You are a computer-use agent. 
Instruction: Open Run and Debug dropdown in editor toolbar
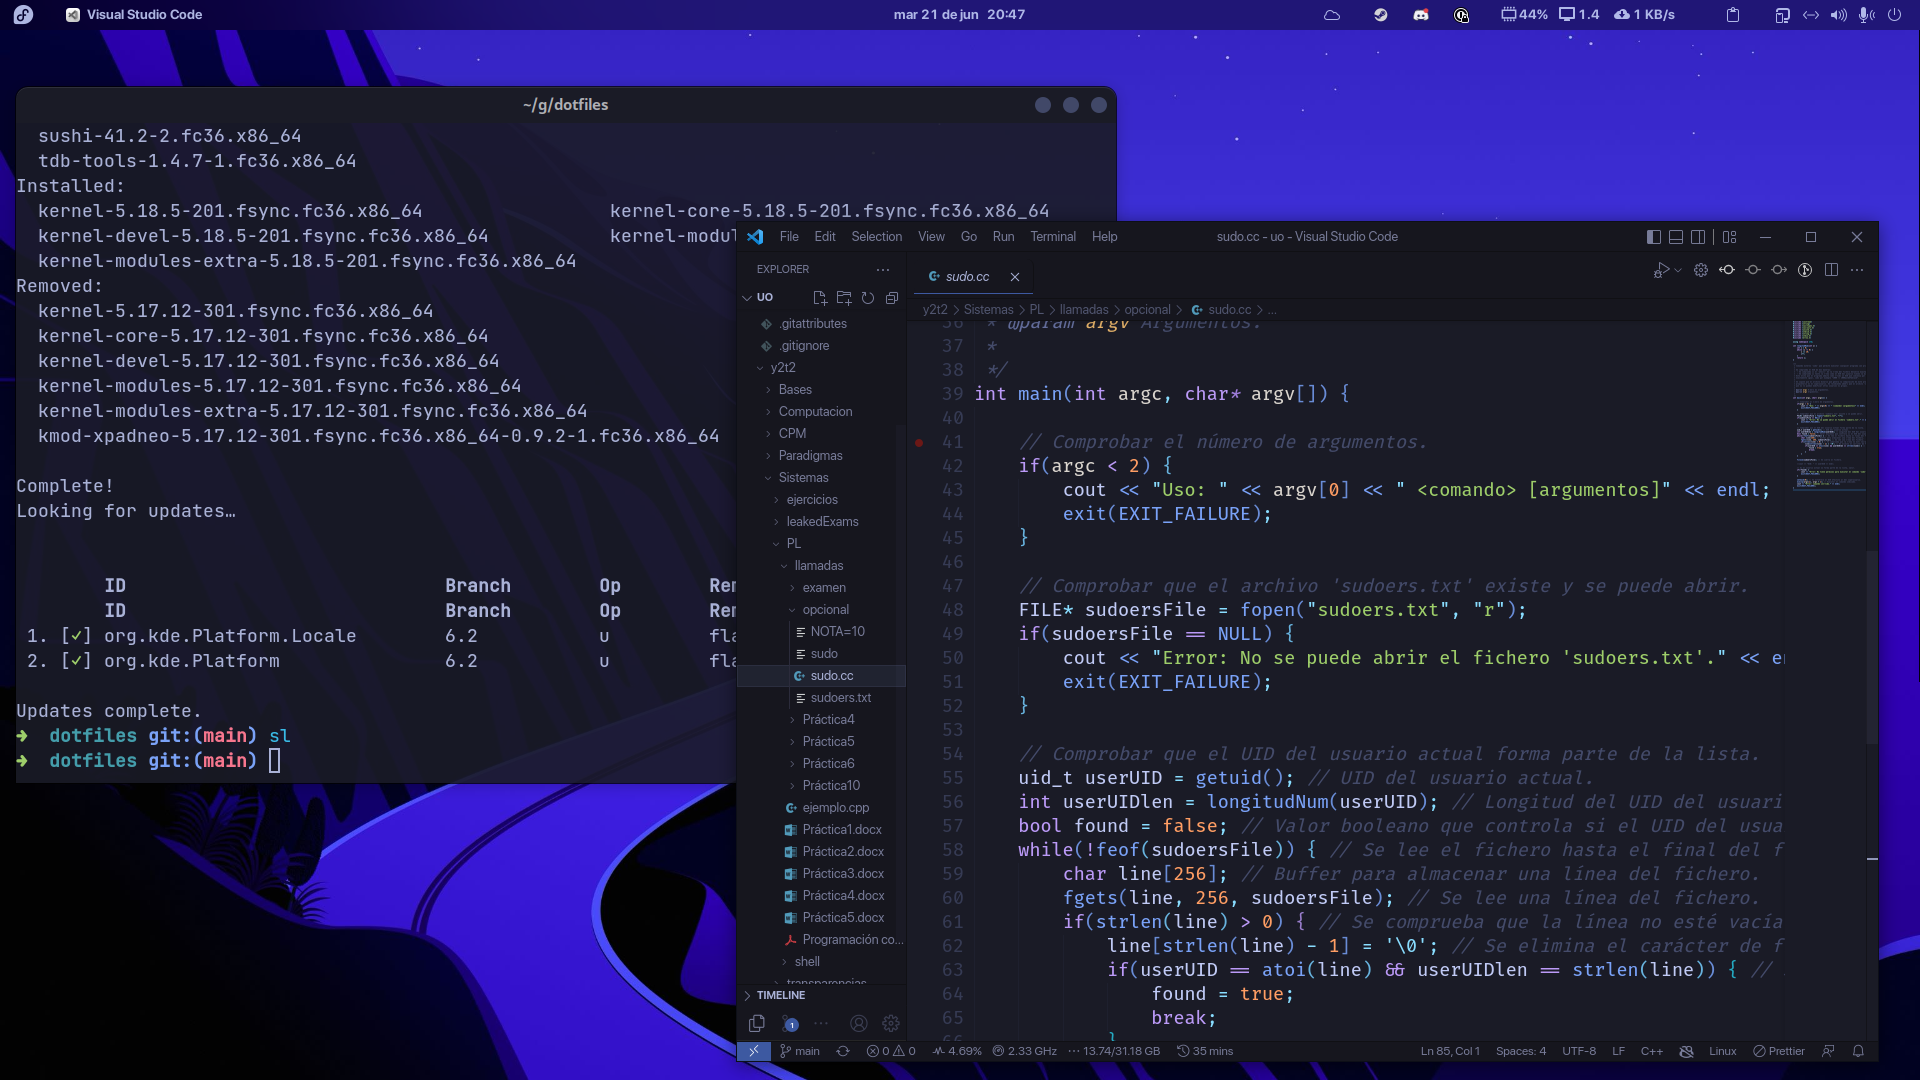[1678, 270]
